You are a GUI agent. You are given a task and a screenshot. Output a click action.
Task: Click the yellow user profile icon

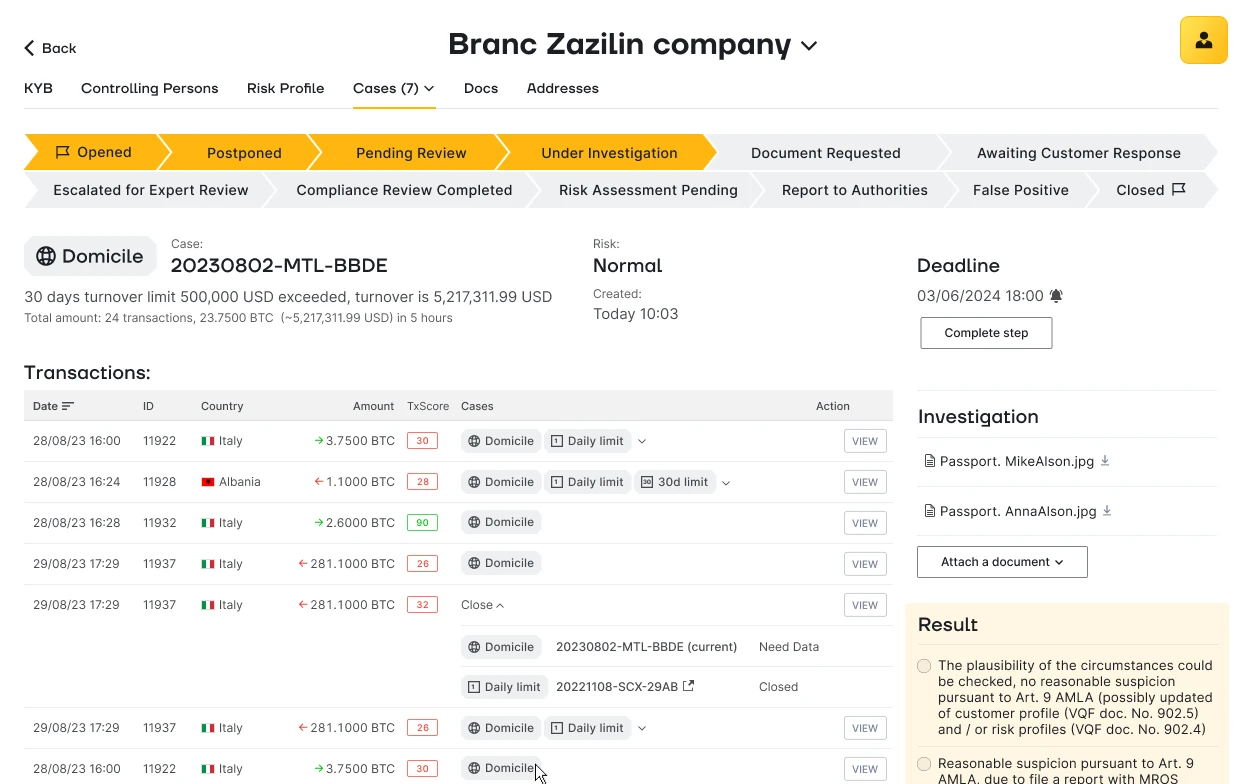(x=1203, y=40)
